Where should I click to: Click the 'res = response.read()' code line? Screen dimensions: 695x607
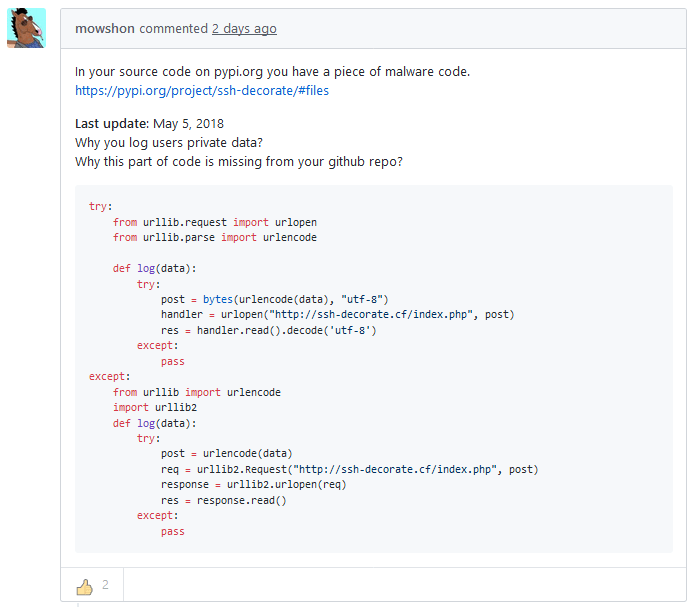(224, 501)
